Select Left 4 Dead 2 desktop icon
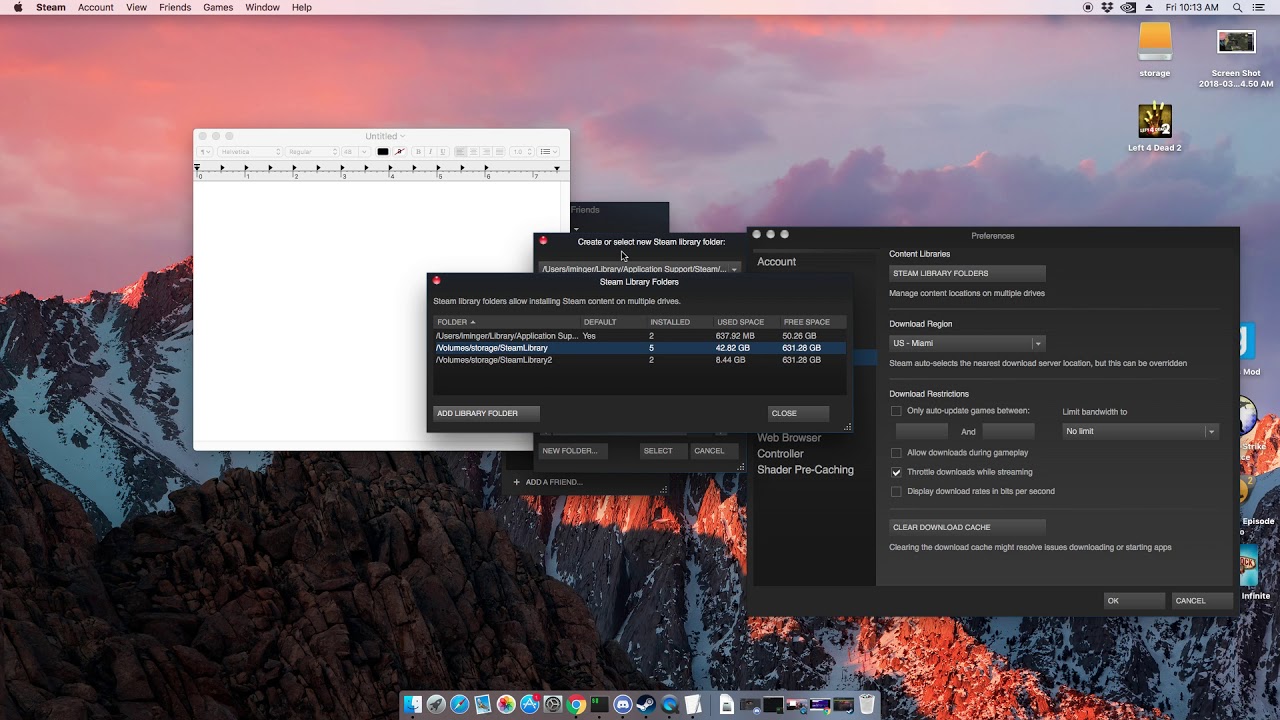The width and height of the screenshot is (1280, 720). click(1155, 121)
